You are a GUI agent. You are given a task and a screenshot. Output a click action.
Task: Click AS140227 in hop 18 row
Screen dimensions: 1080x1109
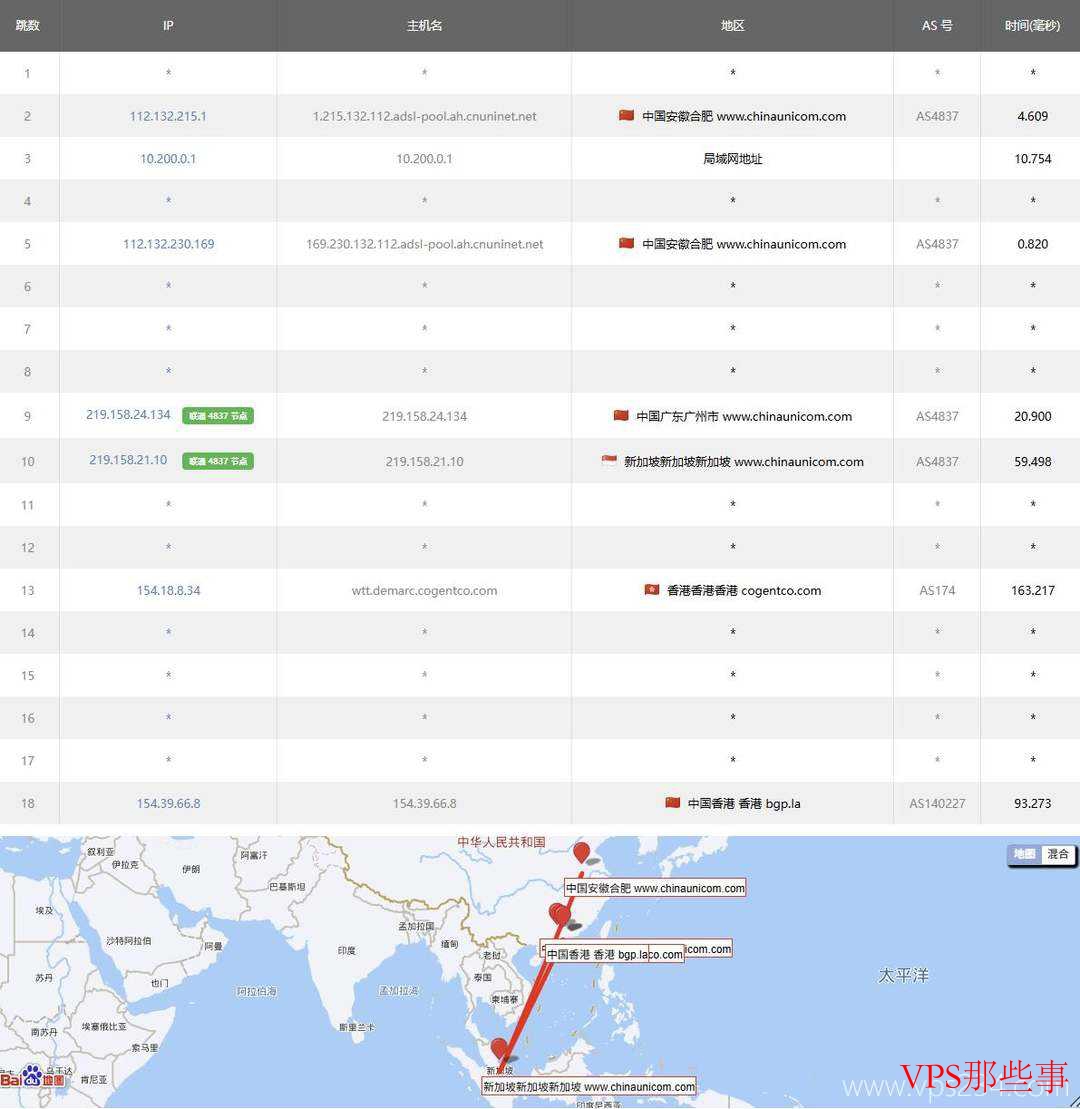tap(937, 803)
